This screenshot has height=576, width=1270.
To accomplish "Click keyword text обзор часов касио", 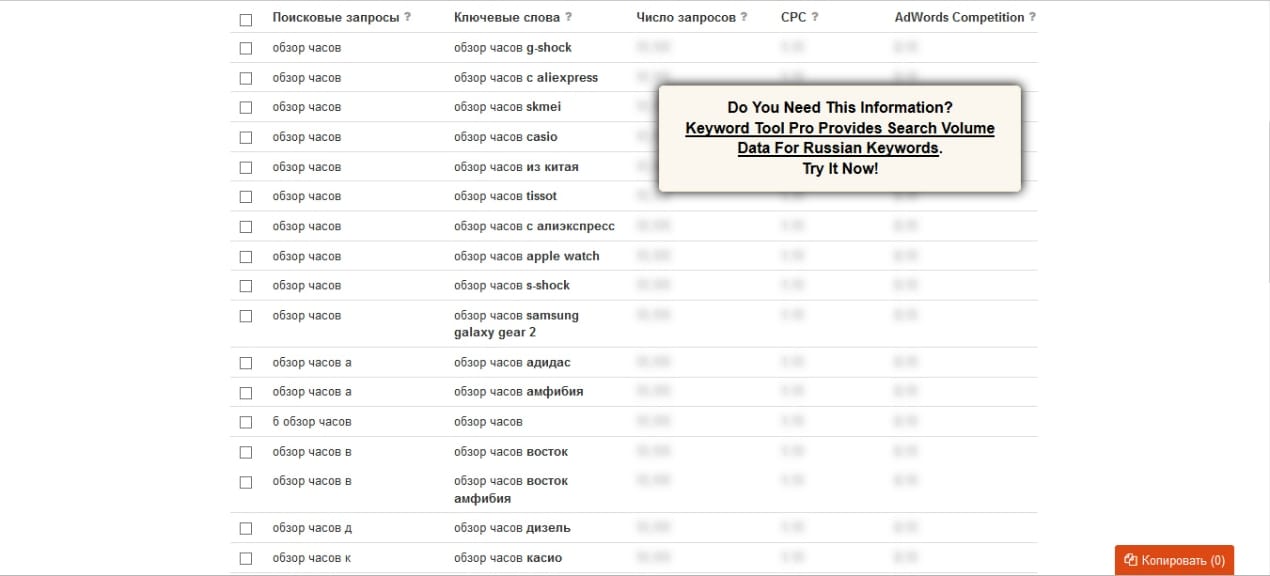I will click(x=508, y=558).
